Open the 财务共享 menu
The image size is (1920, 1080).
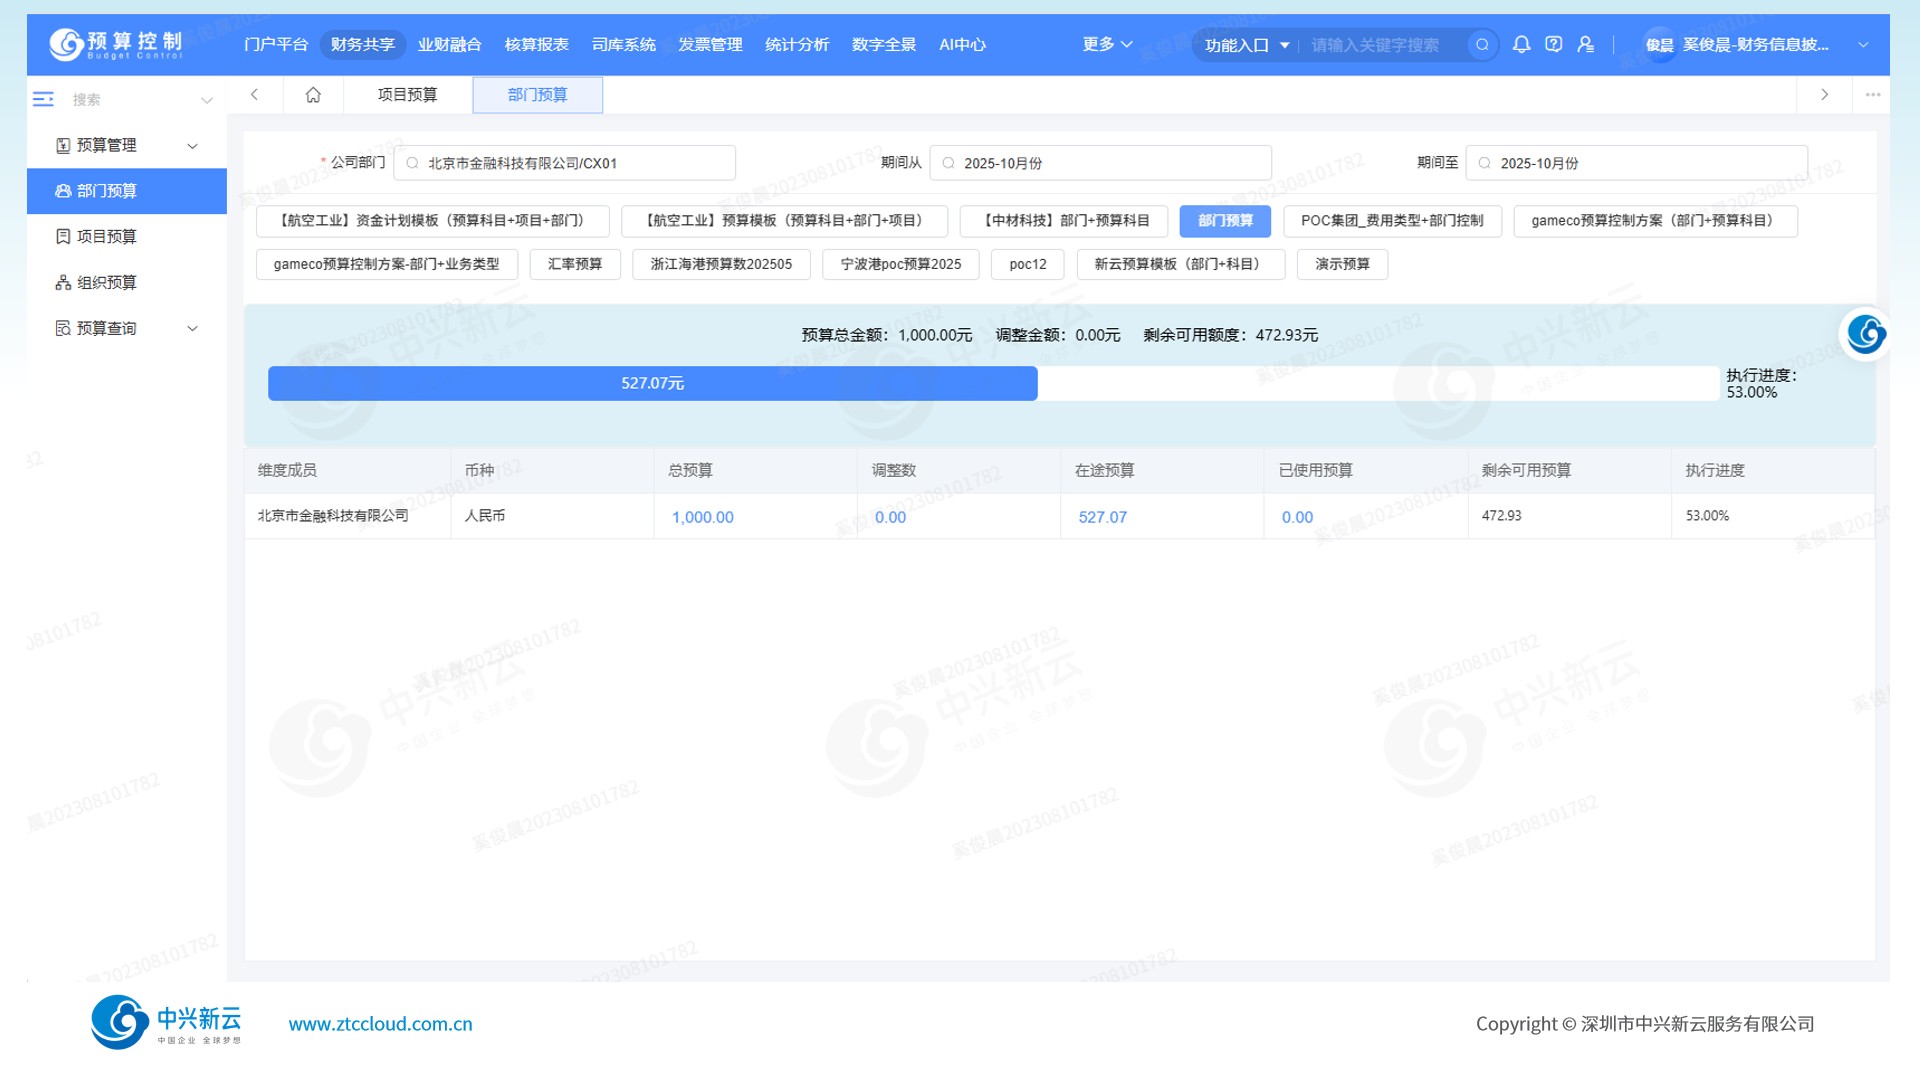pyautogui.click(x=362, y=44)
